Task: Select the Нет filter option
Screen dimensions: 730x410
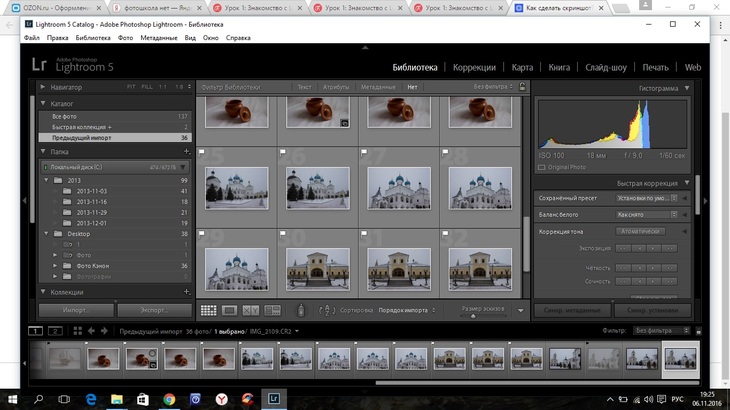Action: 412,87
